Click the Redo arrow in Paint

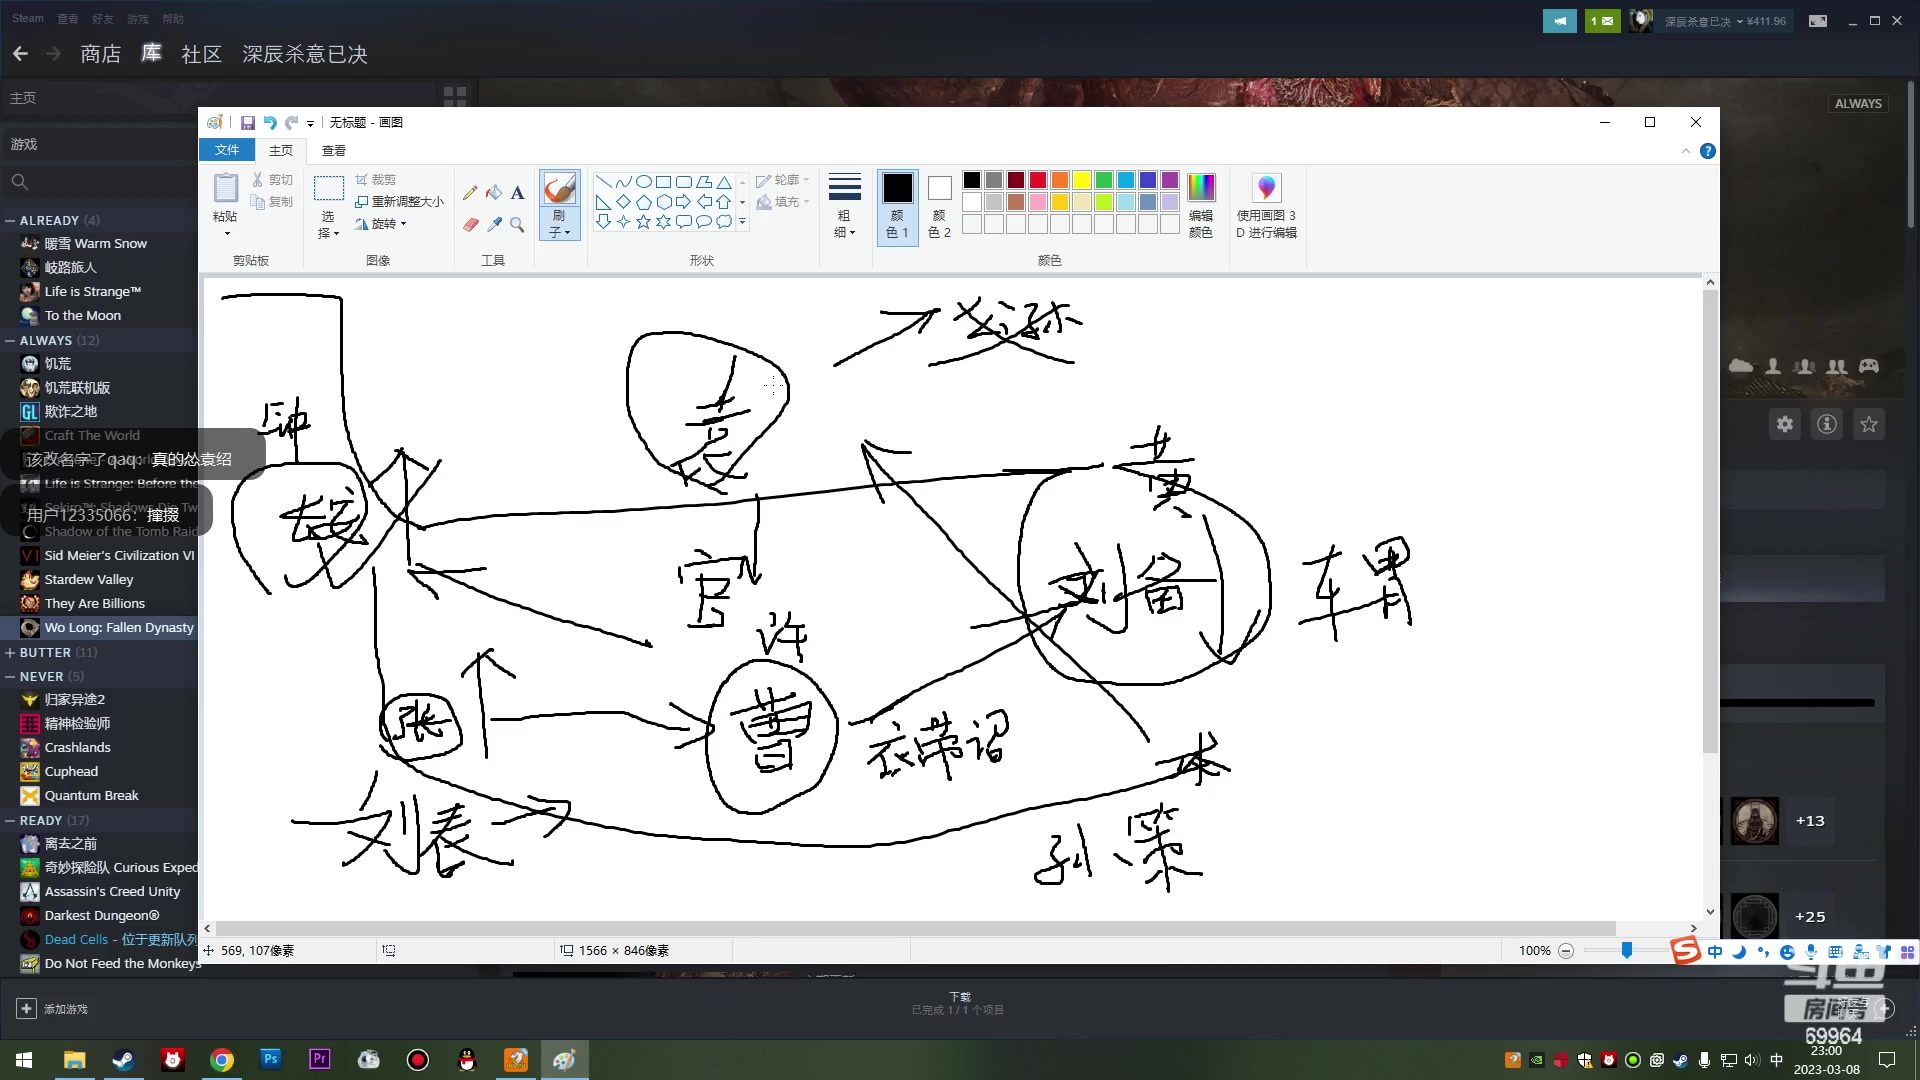pyautogui.click(x=292, y=122)
